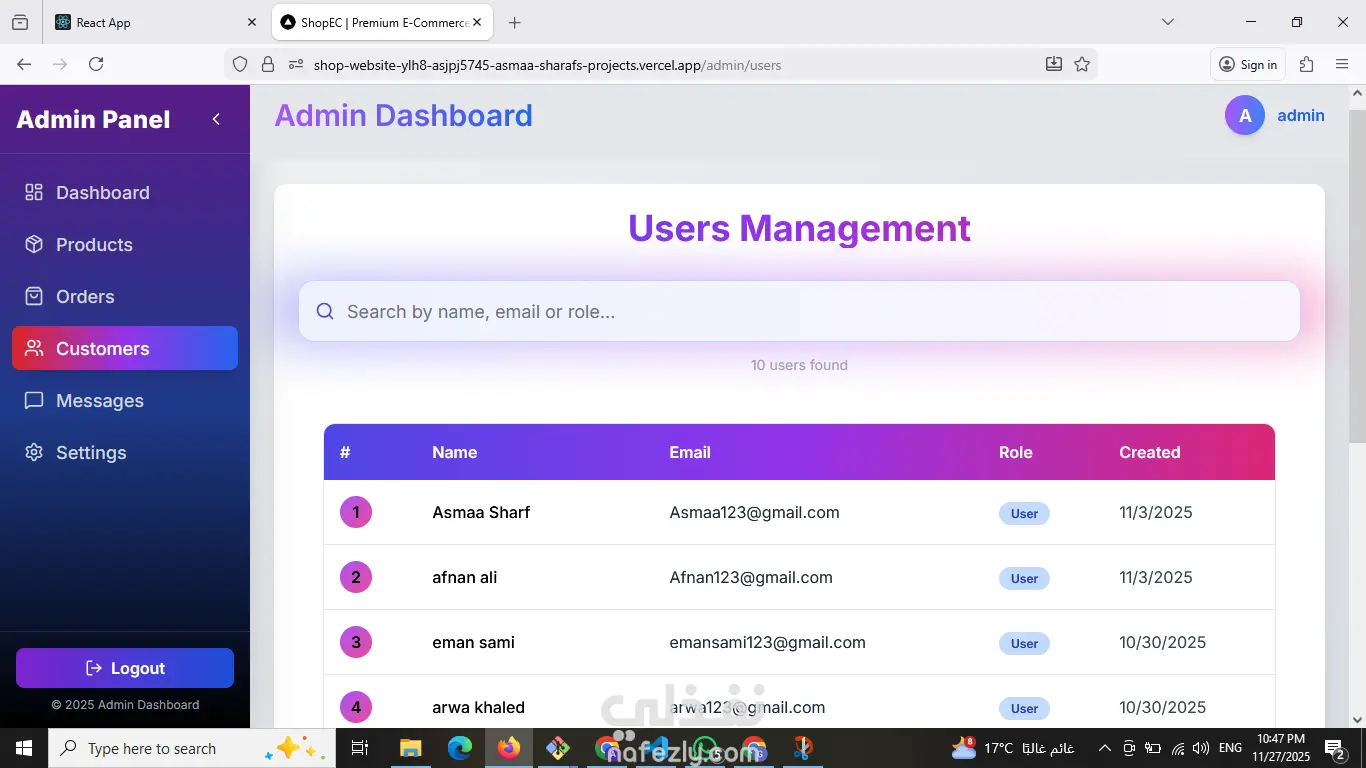Open the Dashboard page in the sidebar
The width and height of the screenshot is (1366, 768).
click(125, 193)
